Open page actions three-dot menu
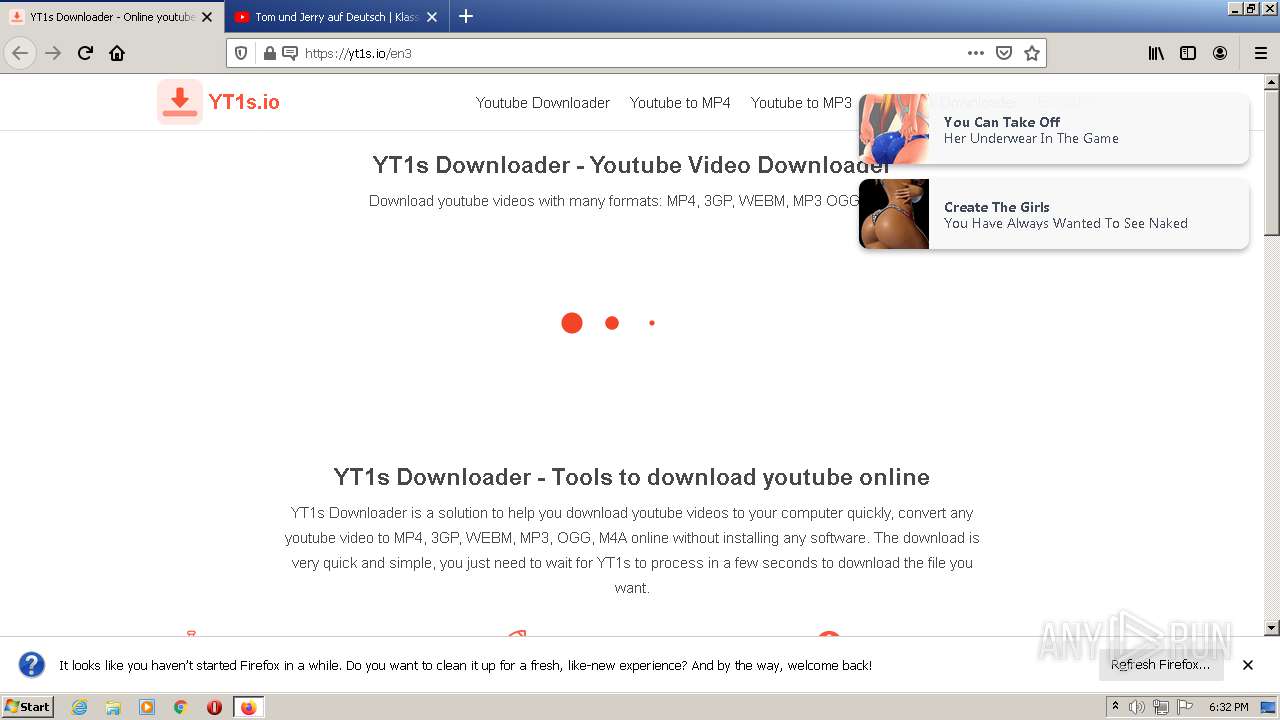This screenshot has height=720, width=1280. pos(976,53)
